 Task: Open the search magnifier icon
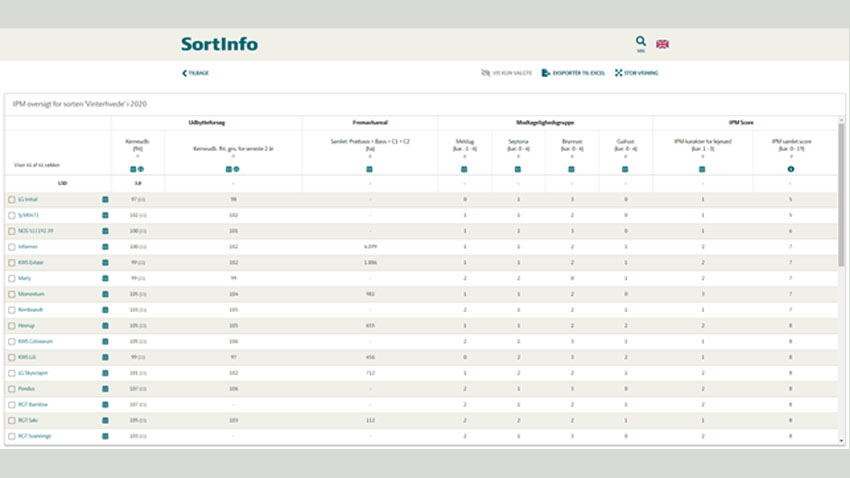641,42
